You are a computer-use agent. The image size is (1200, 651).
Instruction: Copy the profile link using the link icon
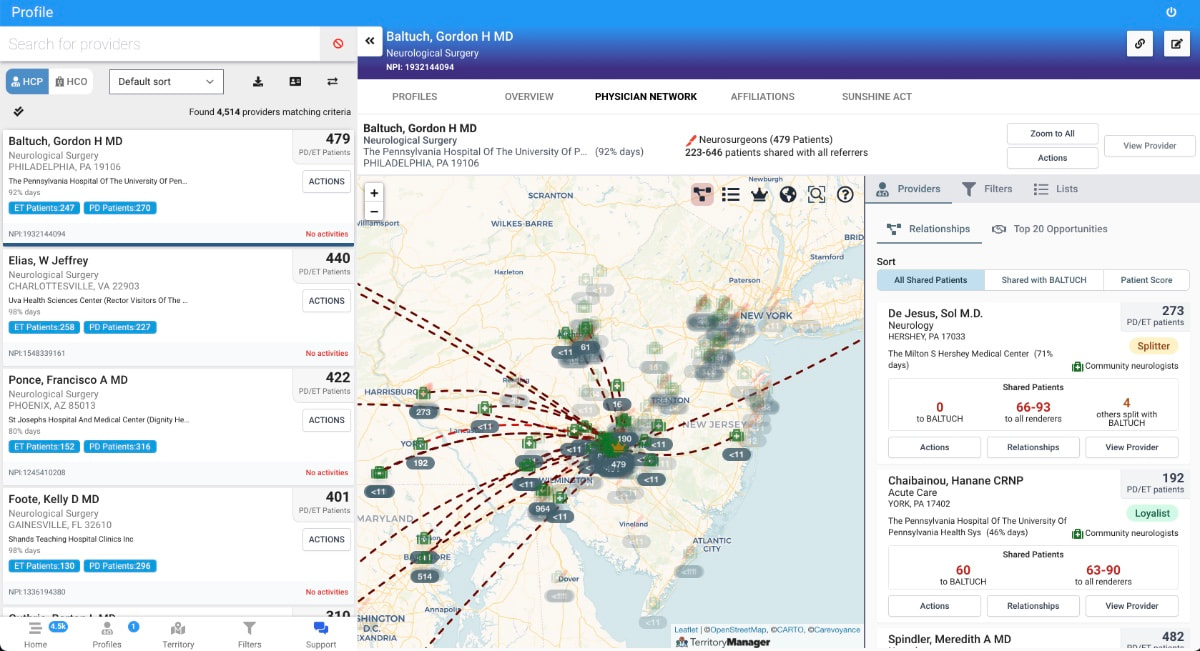(1139, 44)
